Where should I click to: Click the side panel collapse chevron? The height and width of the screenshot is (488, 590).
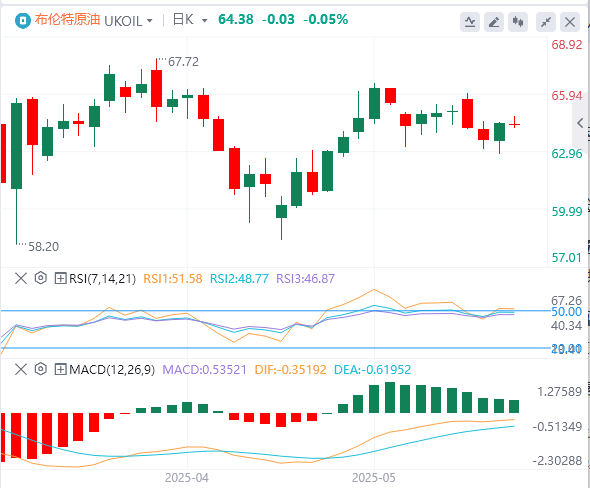point(580,123)
